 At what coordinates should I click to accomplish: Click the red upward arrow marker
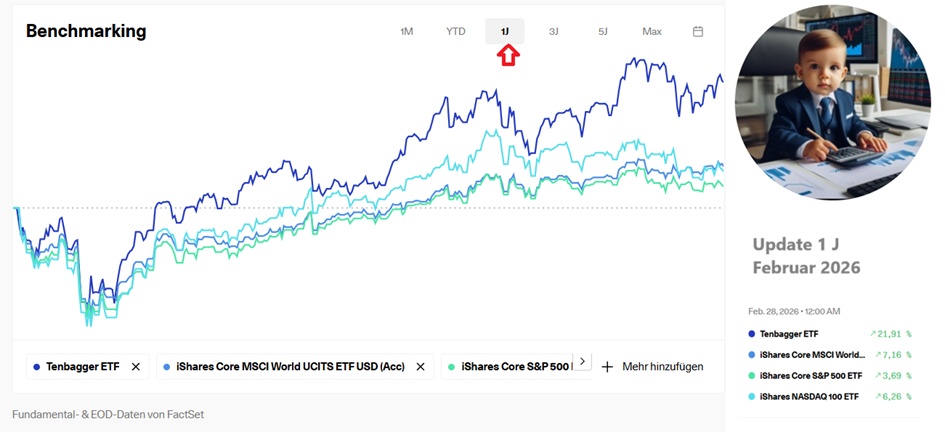508,56
